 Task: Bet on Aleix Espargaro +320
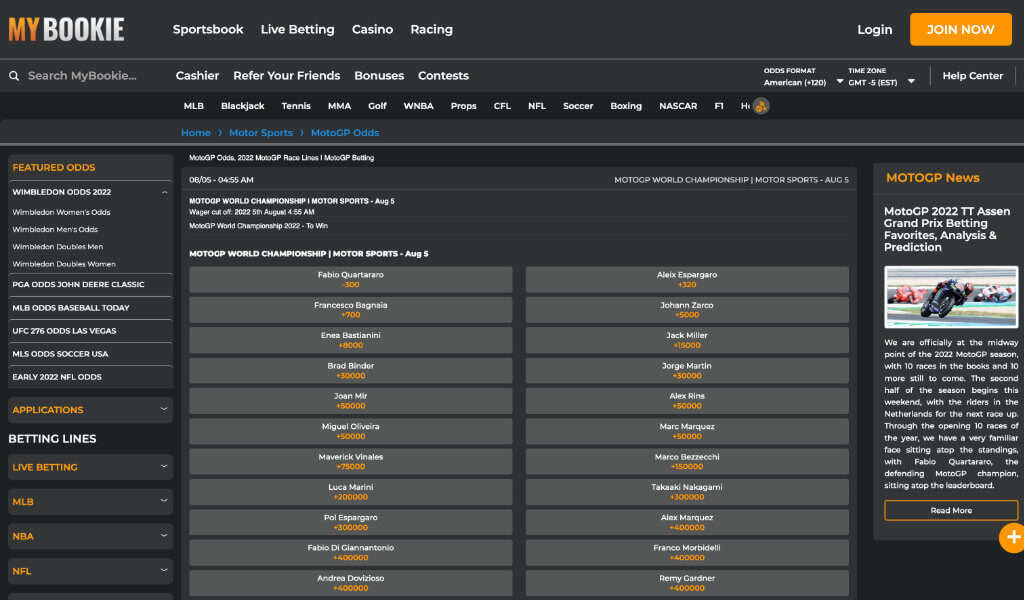(x=687, y=279)
